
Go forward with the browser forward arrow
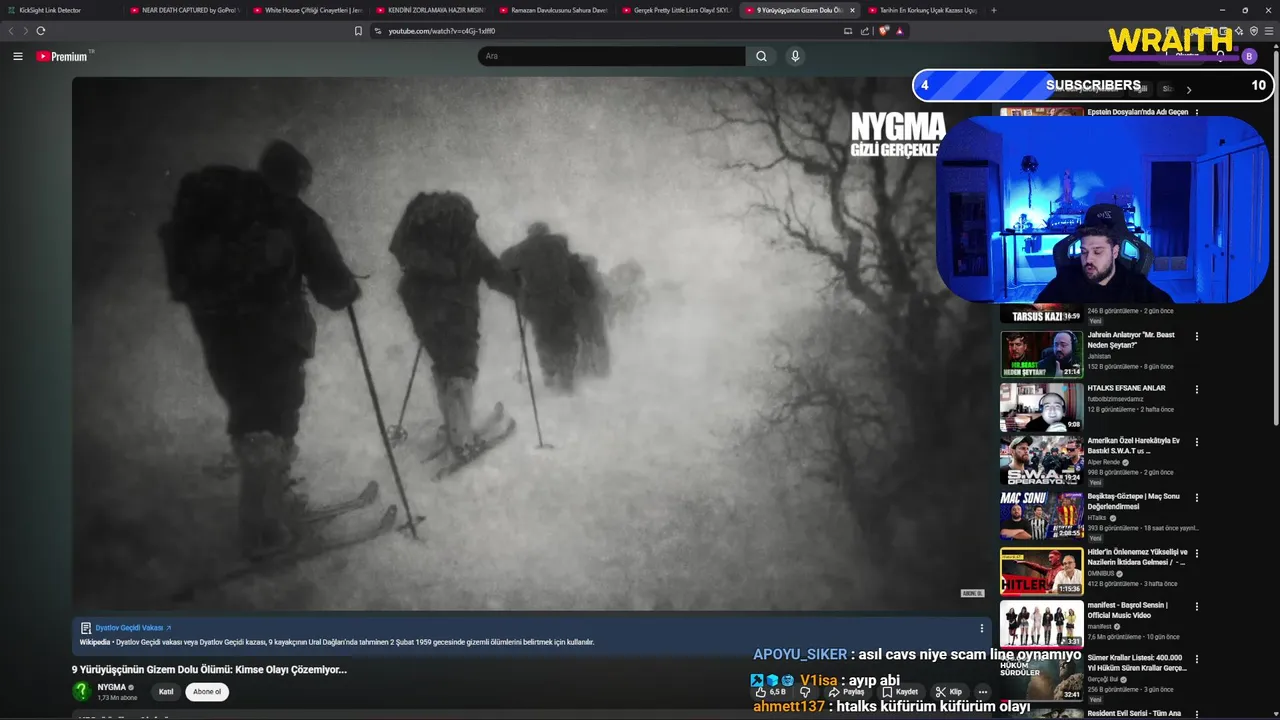25,31
